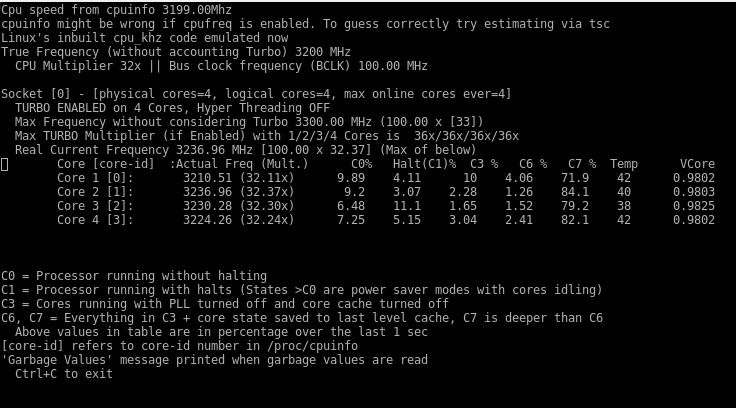Click the Core 1 [0] row label

click(95, 178)
